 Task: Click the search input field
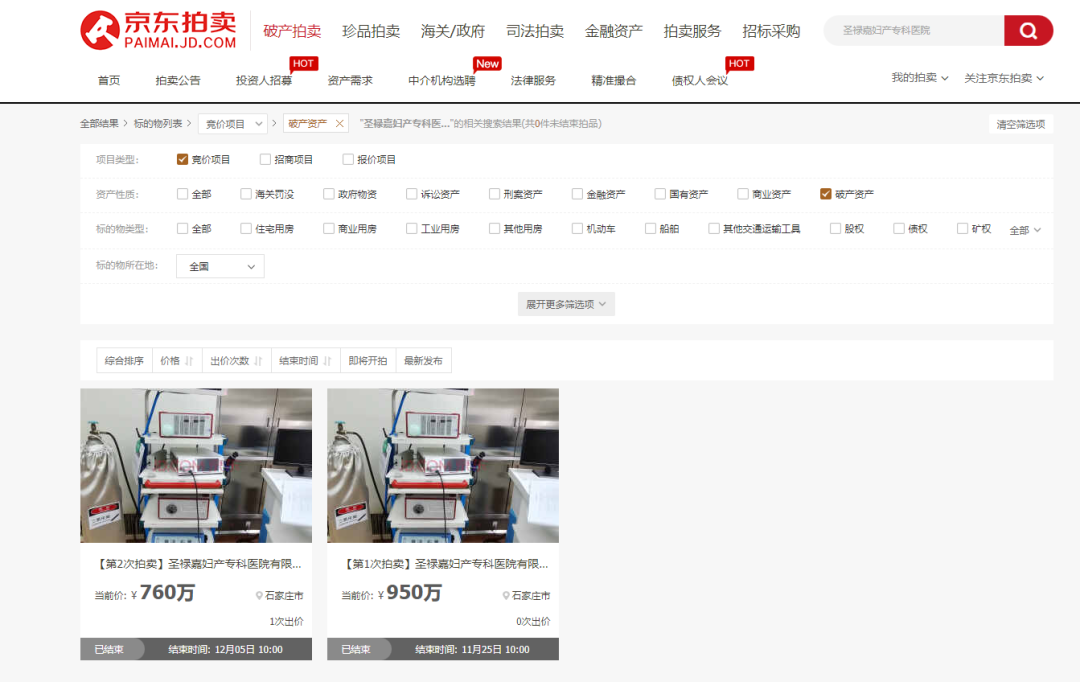click(914, 30)
